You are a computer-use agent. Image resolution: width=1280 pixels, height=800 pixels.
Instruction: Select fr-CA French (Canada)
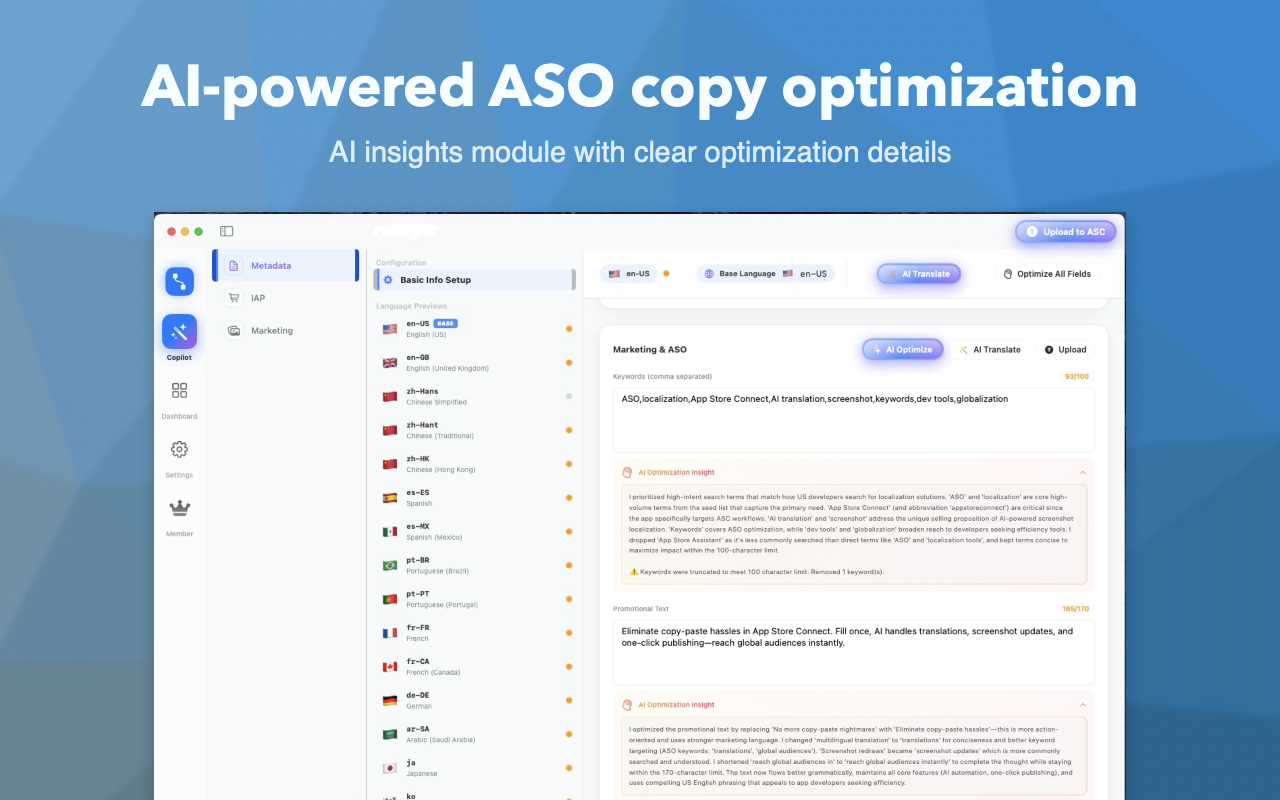[476, 667]
